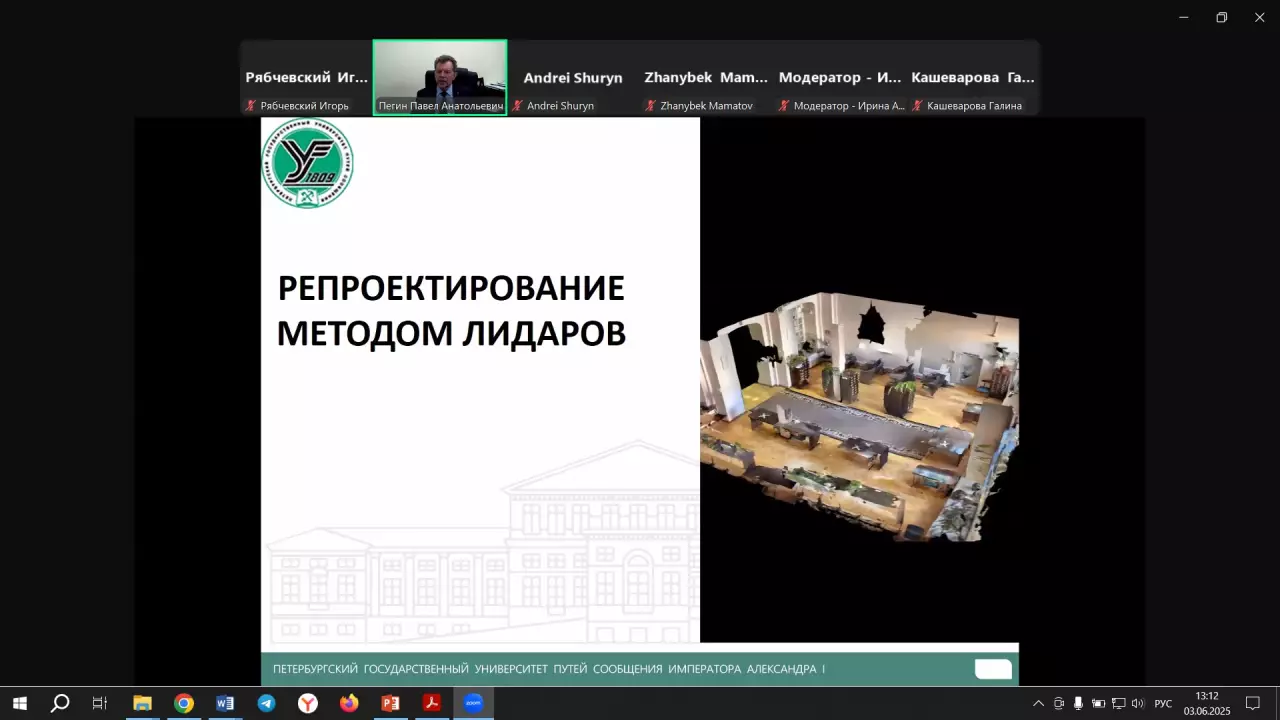Expand hidden system tray icons
1280x720 pixels.
coord(1038,703)
